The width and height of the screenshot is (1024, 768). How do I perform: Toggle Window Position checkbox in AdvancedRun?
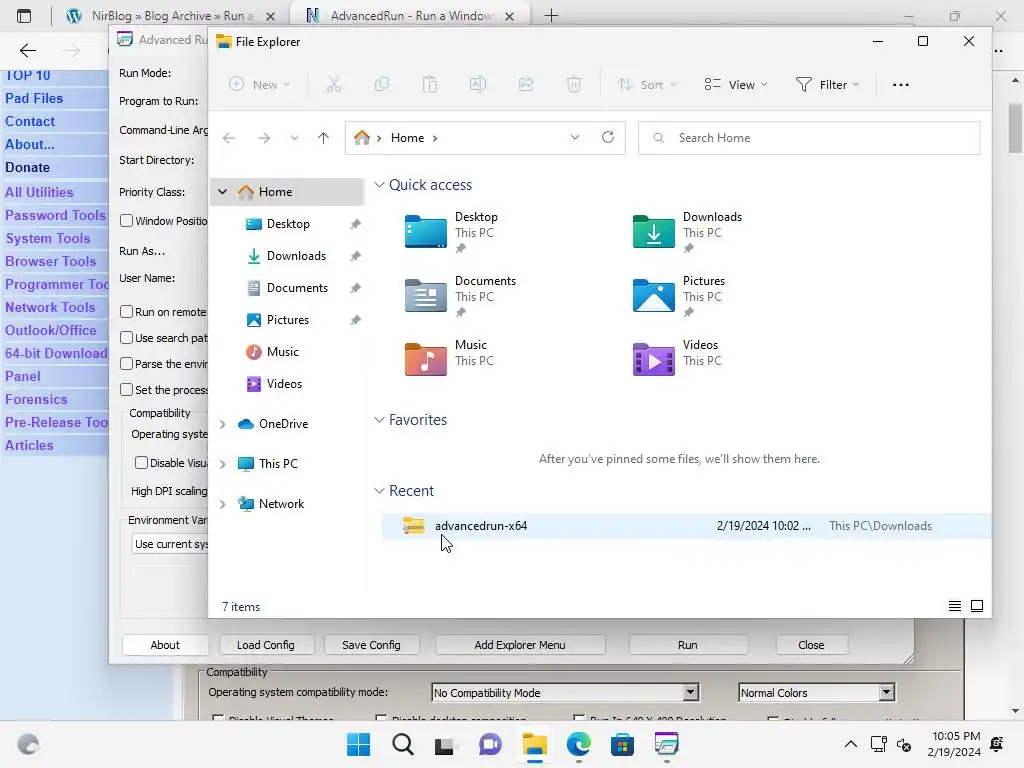tap(127, 221)
